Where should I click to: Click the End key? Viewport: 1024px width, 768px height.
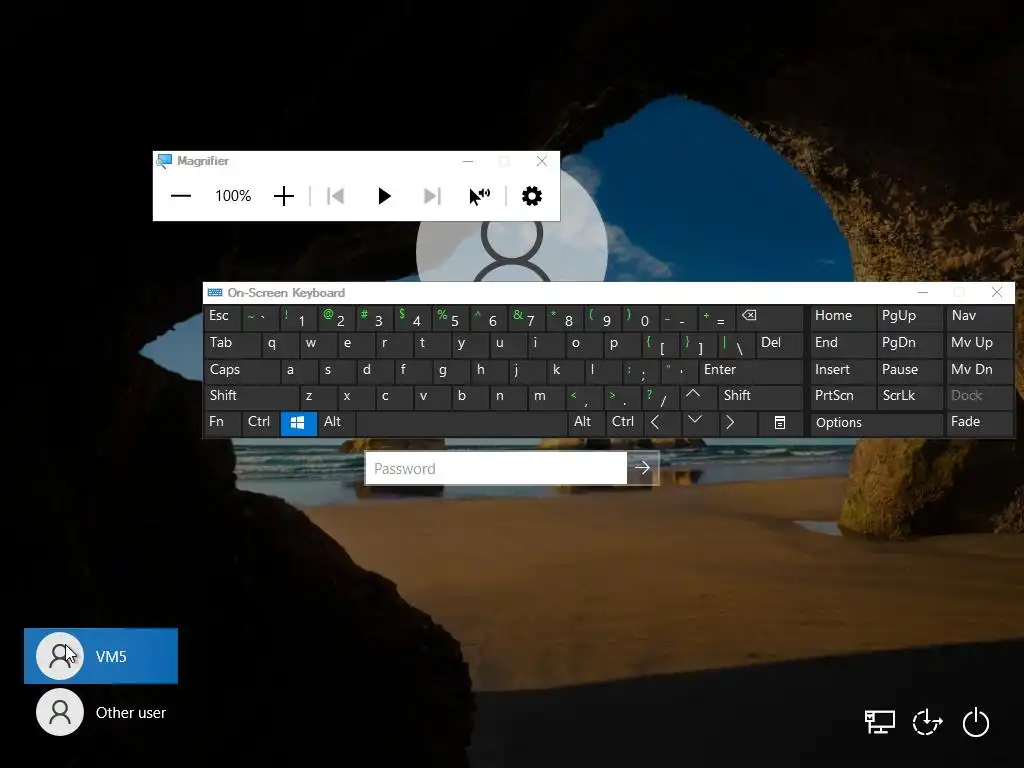click(842, 344)
